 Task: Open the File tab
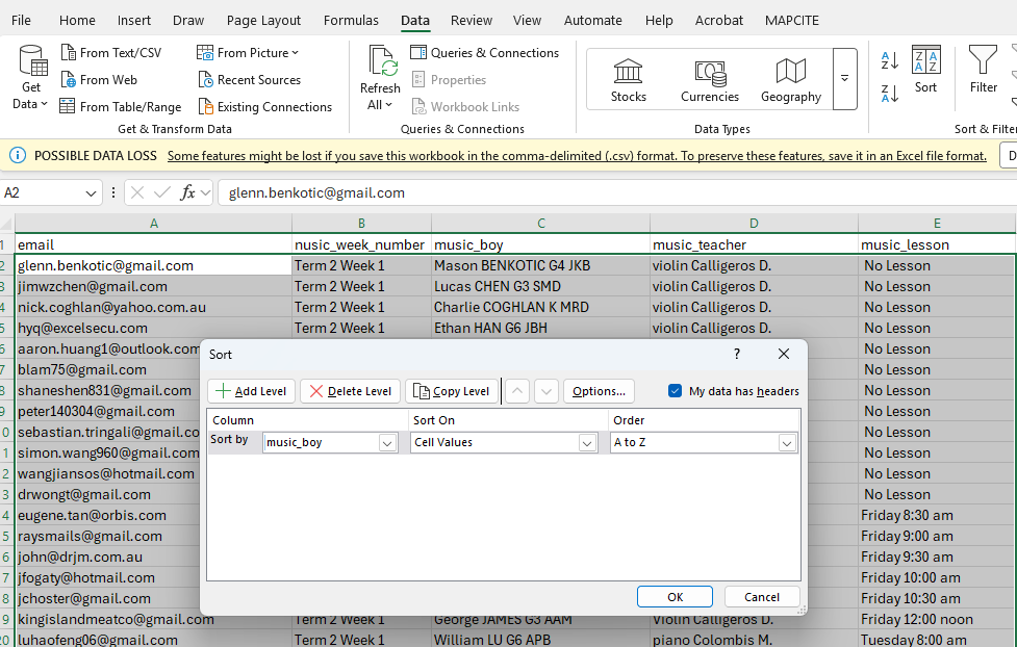point(21,20)
